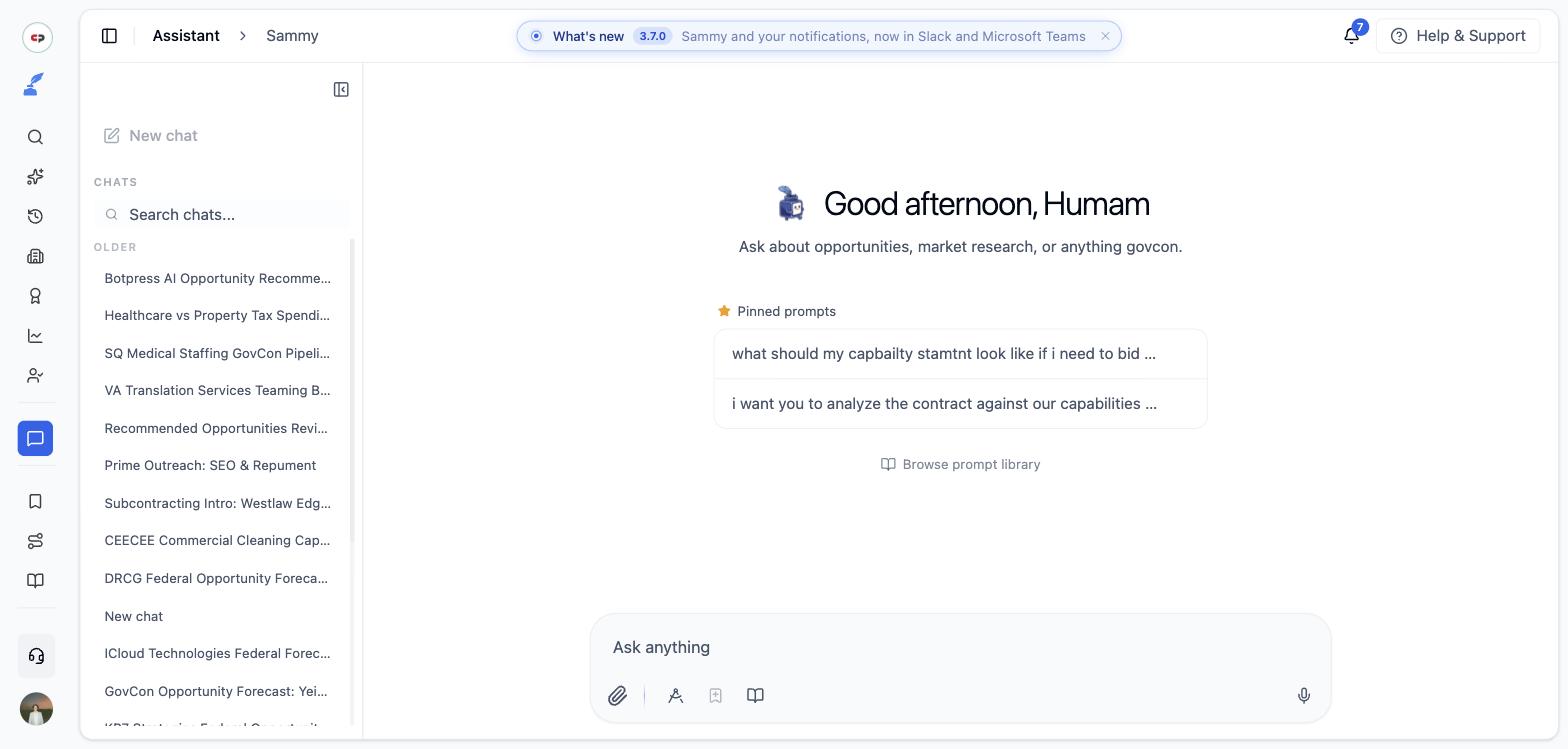Image resolution: width=1568 pixels, height=749 pixels.
Task: Select the blue chat assistant icon
Action: click(x=35, y=438)
